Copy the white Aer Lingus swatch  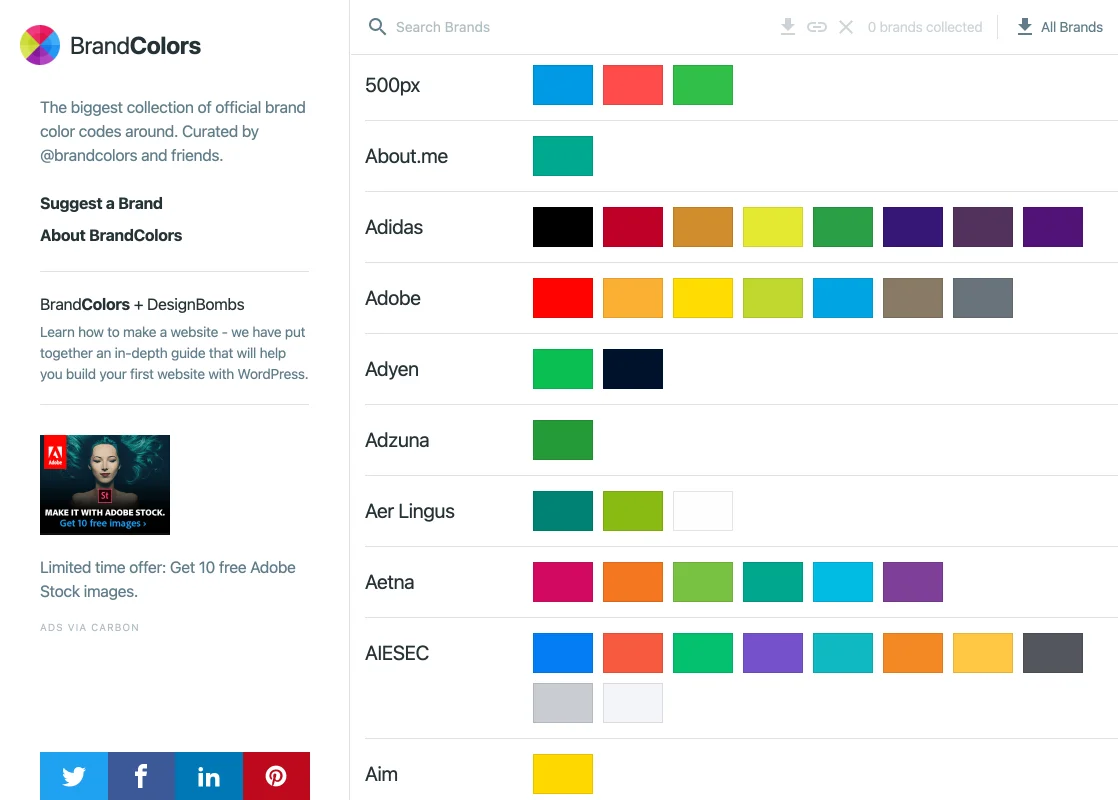702,511
